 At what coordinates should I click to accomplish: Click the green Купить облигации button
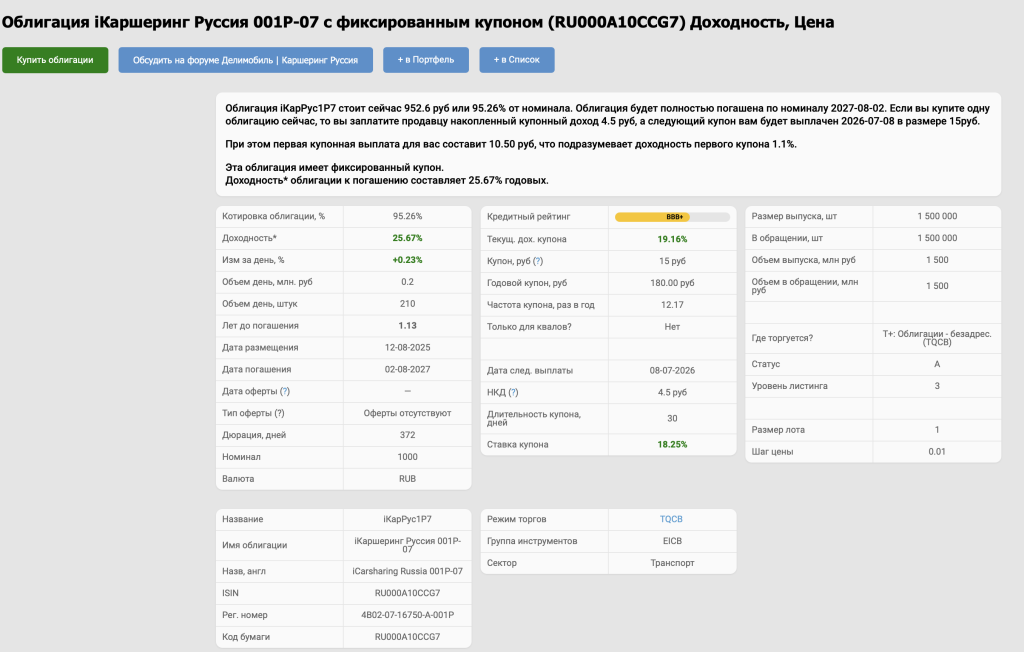click(55, 60)
